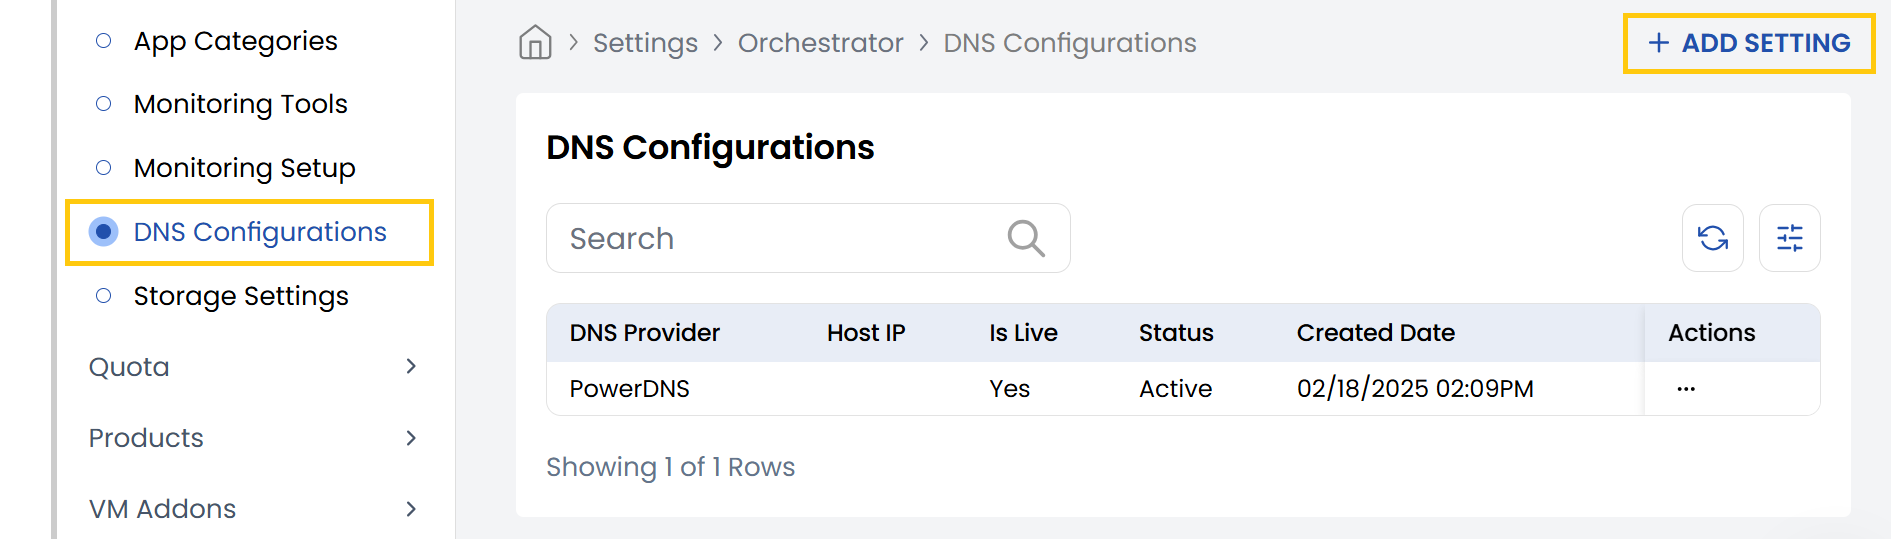Select the Monitoring Tools radio bullet
1891x539 pixels.
(x=103, y=104)
